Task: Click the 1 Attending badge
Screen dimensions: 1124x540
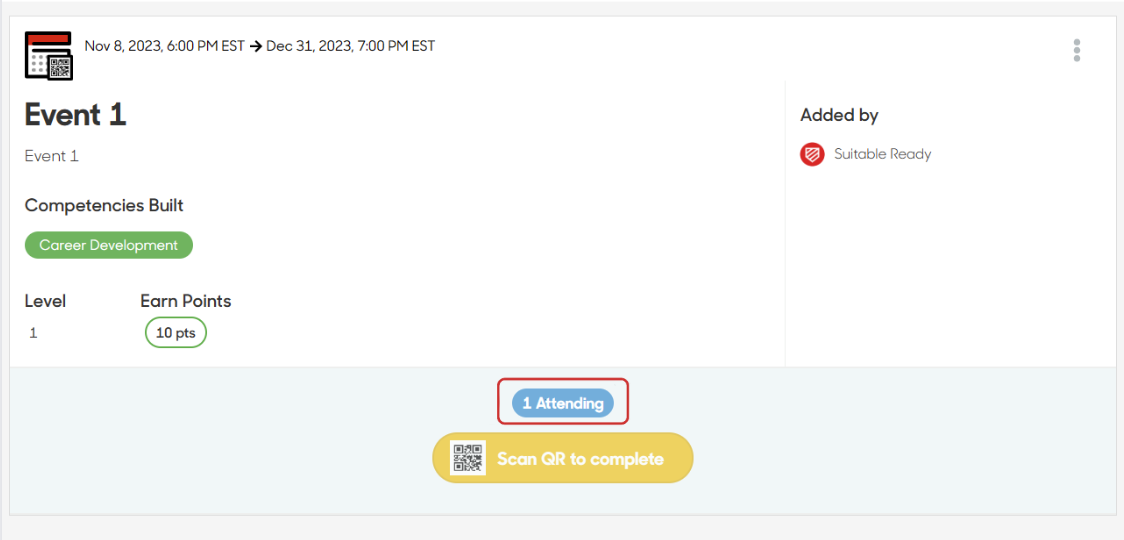Action: [563, 403]
